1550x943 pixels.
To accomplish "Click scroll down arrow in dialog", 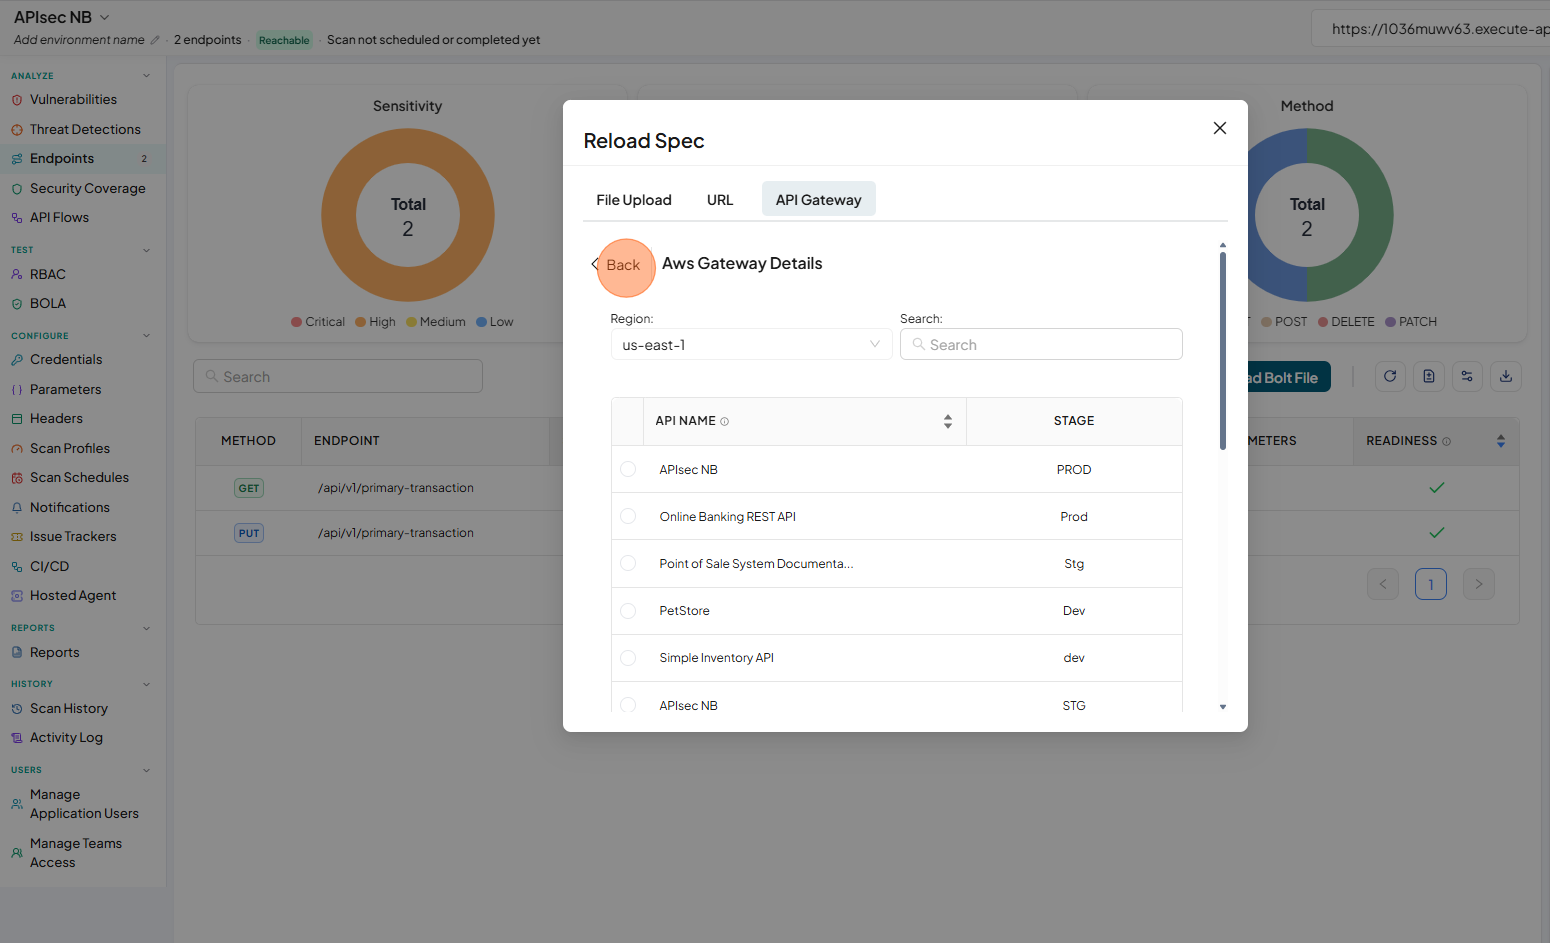I will [1222, 707].
